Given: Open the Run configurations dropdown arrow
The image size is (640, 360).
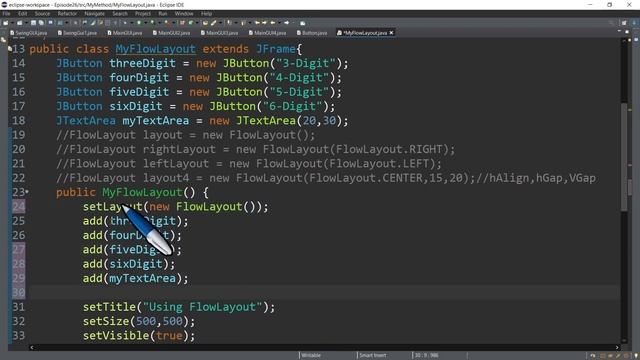Looking at the screenshot, I should (145, 23).
